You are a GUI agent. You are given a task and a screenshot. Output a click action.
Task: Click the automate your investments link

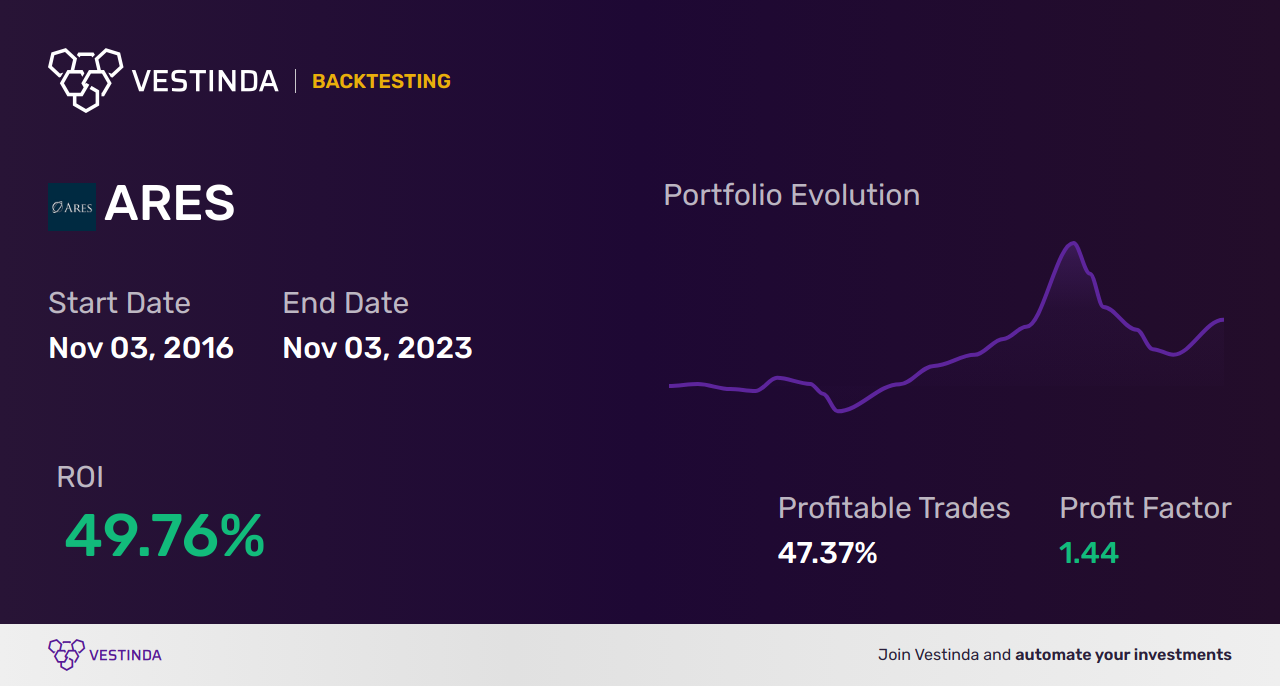pyautogui.click(x=1123, y=655)
